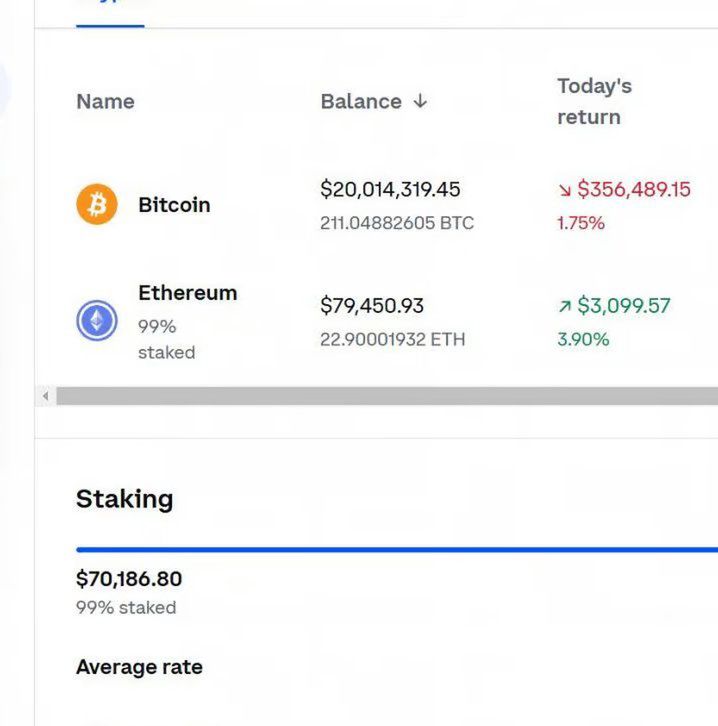This screenshot has height=726, width=718.
Task: Click the blue staking progress bar
Action: click(x=397, y=550)
